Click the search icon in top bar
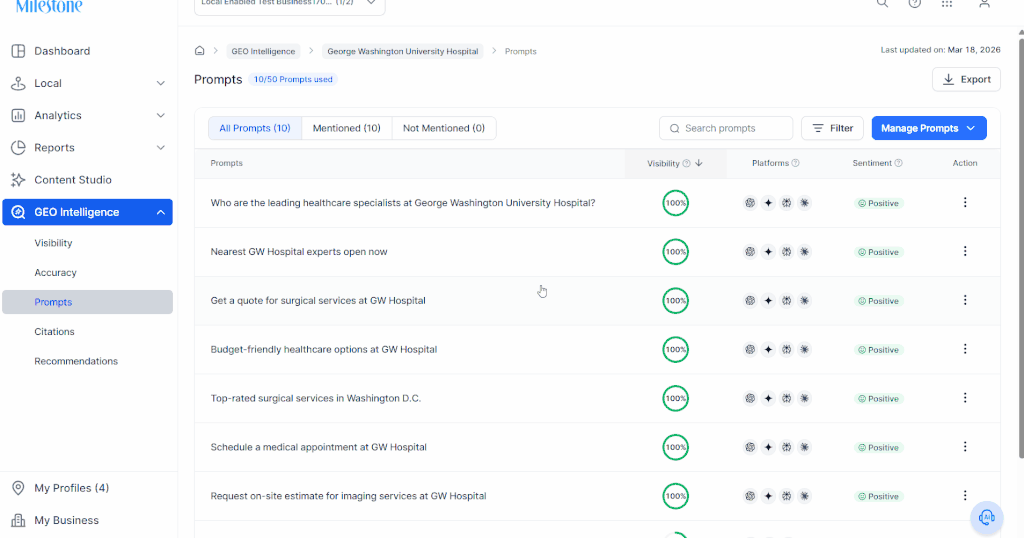The height and width of the screenshot is (538, 1024). pos(882,3)
